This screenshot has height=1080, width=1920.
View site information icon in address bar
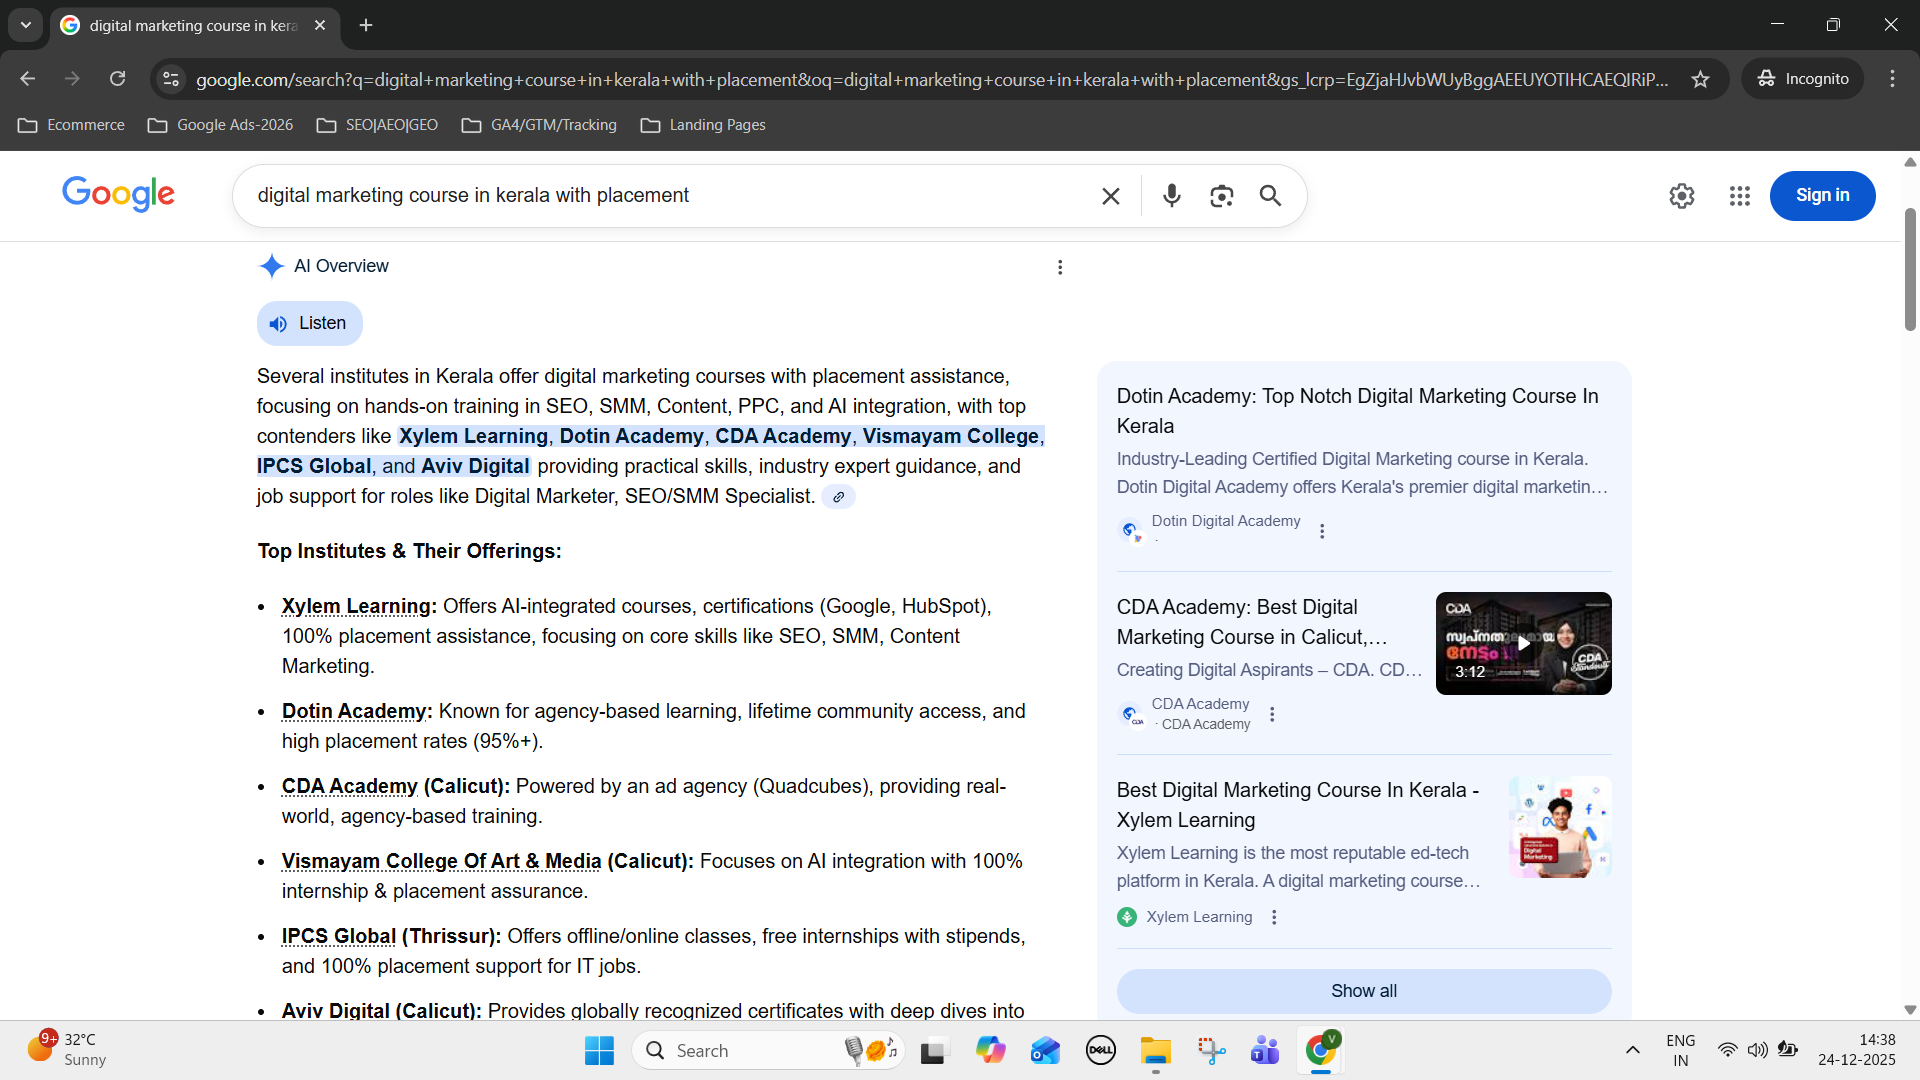pos(171,79)
